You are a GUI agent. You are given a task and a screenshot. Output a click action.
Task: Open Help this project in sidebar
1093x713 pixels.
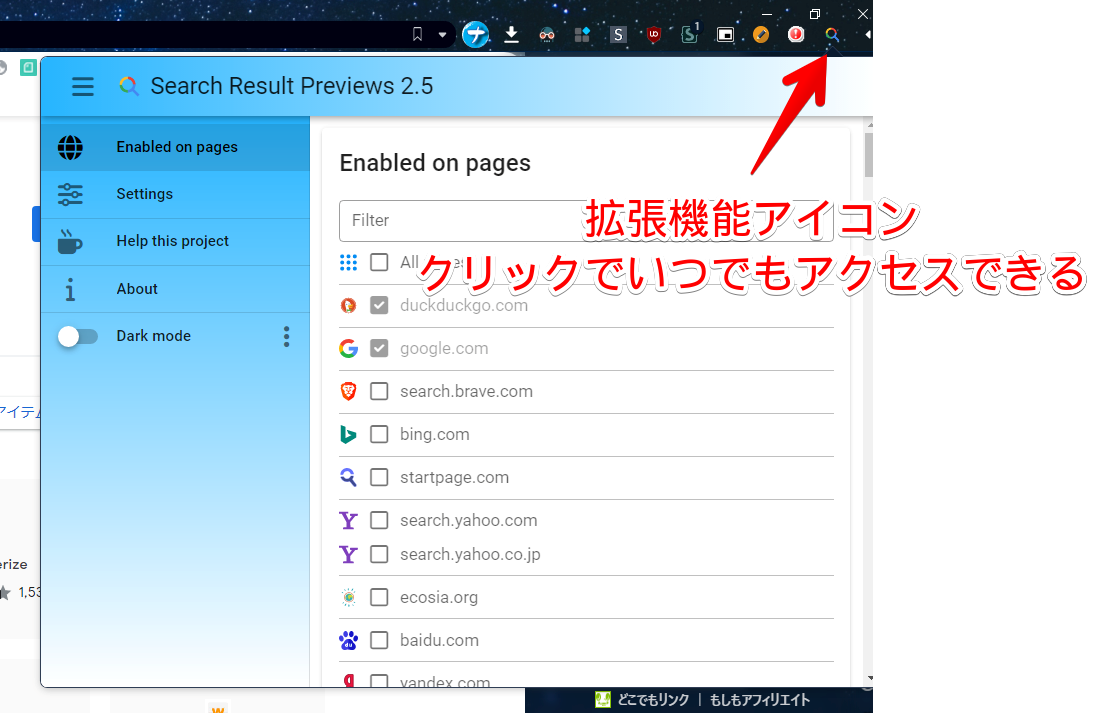[x=175, y=242]
